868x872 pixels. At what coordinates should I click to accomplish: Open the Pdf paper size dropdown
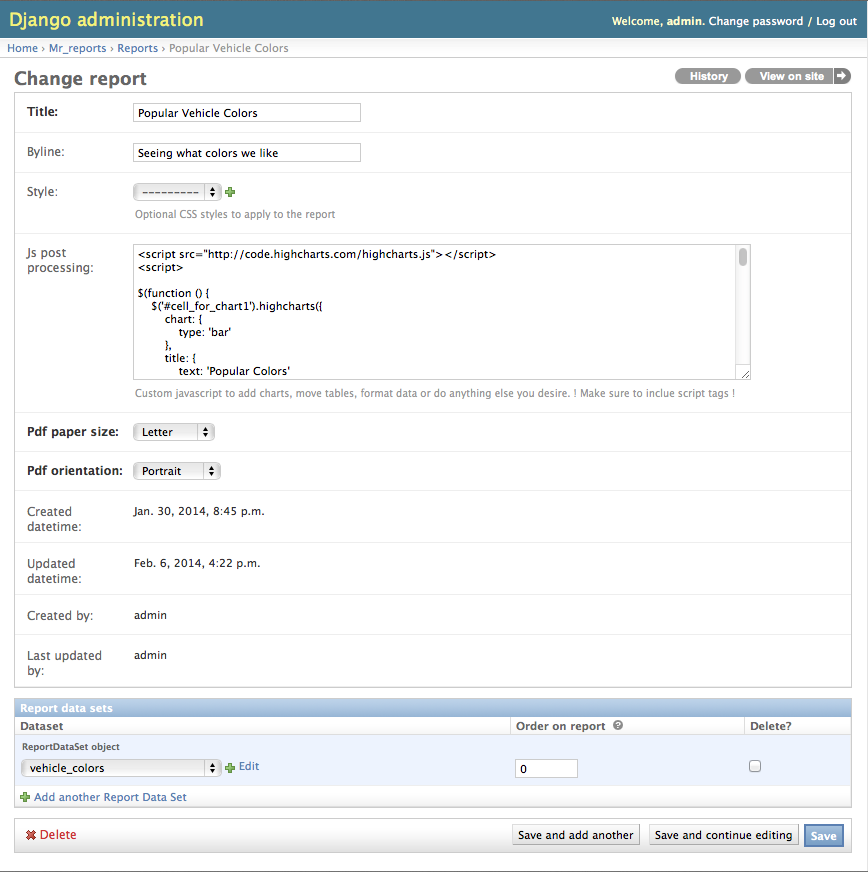point(173,432)
